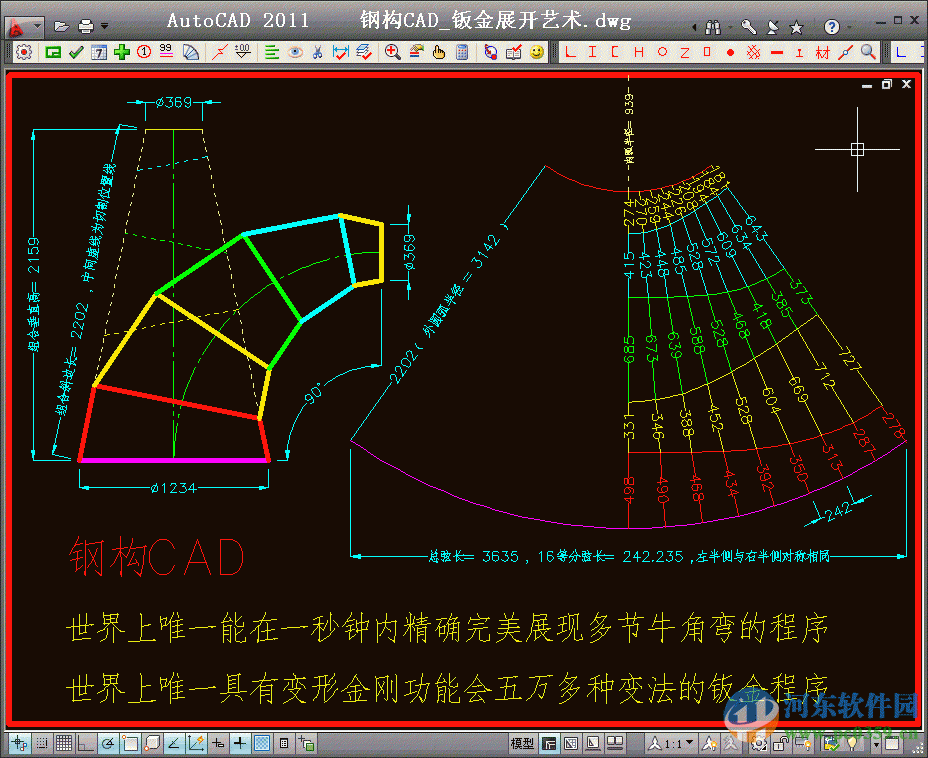The image size is (928, 758).
Task: Toggle Ortho mode in the status bar
Action: click(x=85, y=744)
